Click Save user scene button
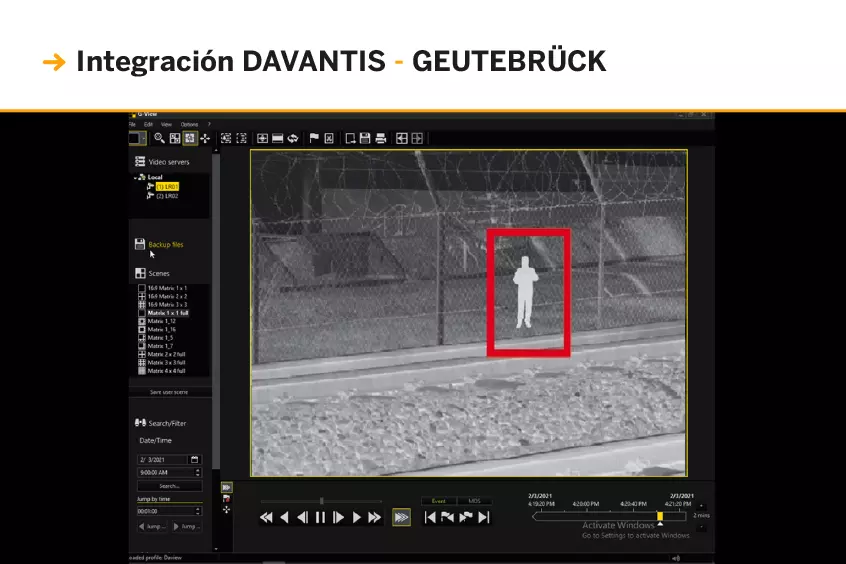The width and height of the screenshot is (846, 564). click(169, 392)
